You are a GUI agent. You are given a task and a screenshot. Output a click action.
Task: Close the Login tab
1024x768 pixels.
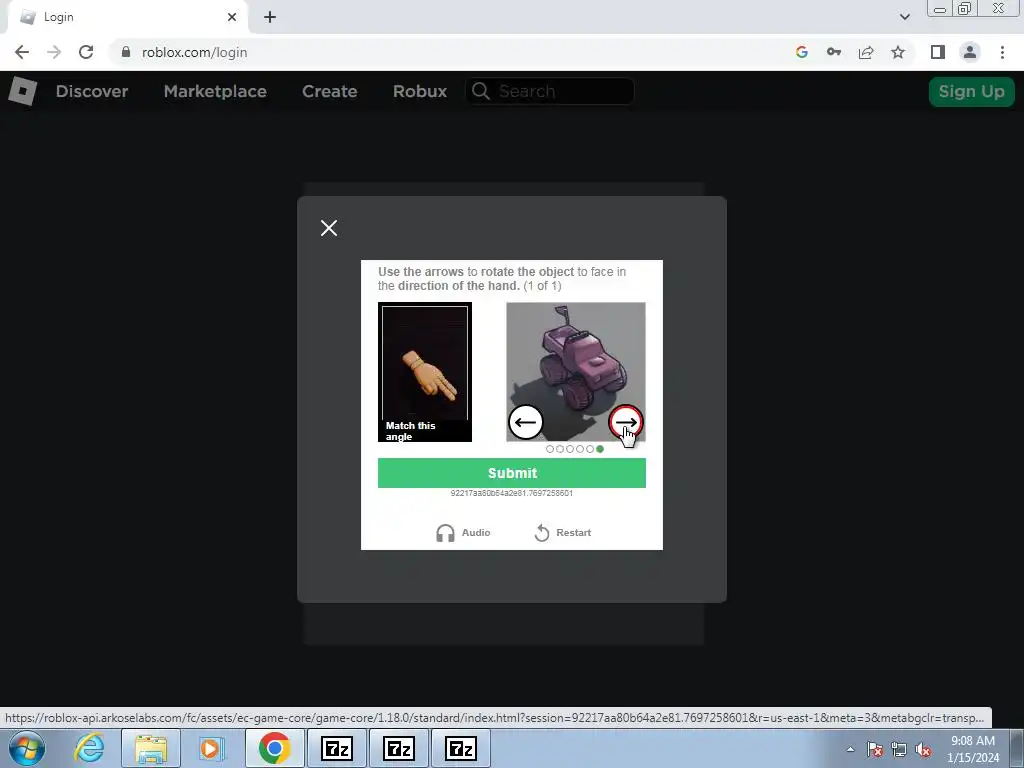[232, 17]
